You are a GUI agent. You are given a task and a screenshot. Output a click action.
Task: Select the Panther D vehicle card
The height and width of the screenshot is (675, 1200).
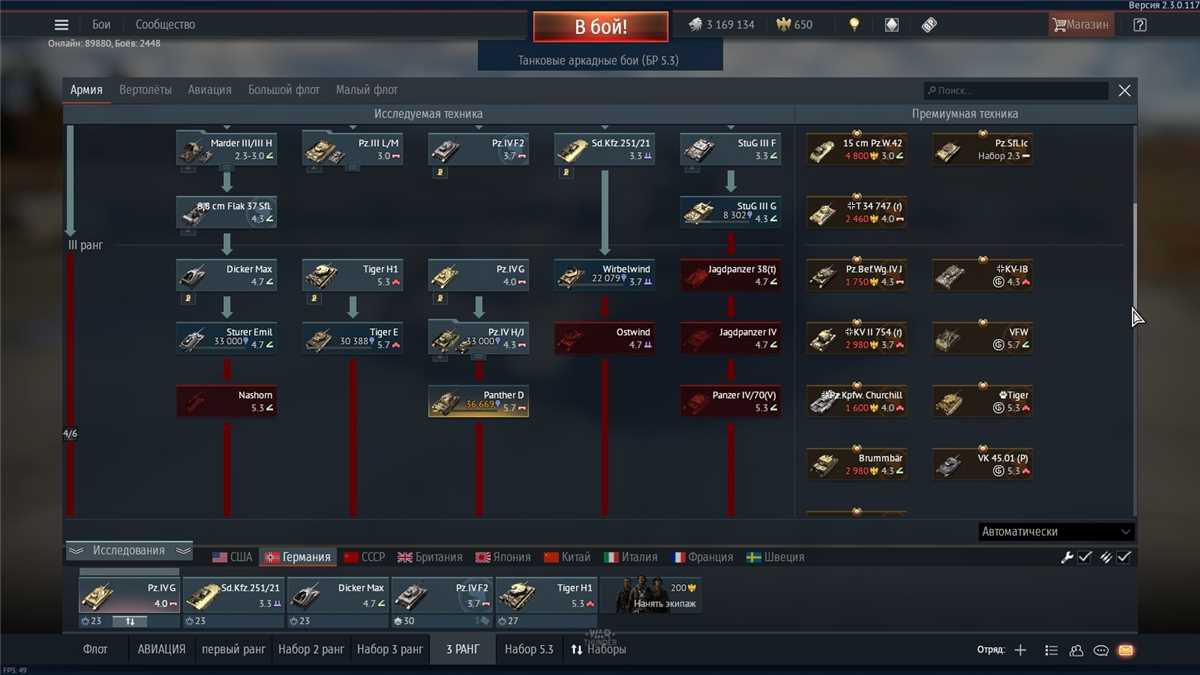pyautogui.click(x=479, y=401)
